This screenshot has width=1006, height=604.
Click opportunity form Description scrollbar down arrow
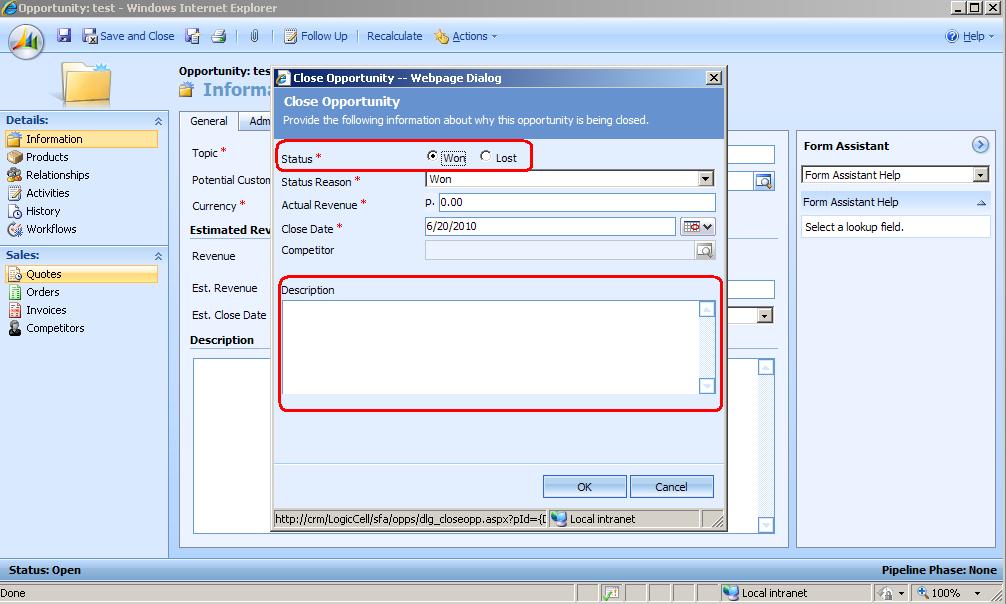point(766,525)
